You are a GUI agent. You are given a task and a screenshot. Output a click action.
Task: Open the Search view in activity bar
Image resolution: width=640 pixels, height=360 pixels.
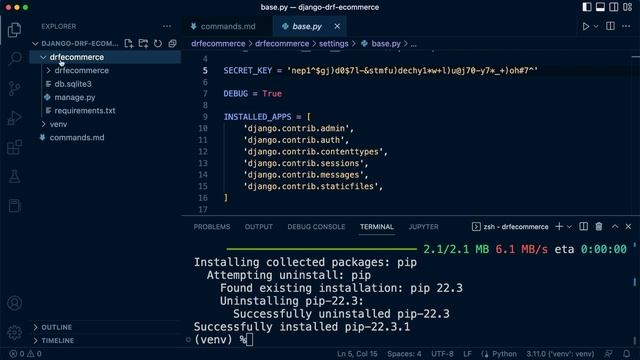coord(15,58)
